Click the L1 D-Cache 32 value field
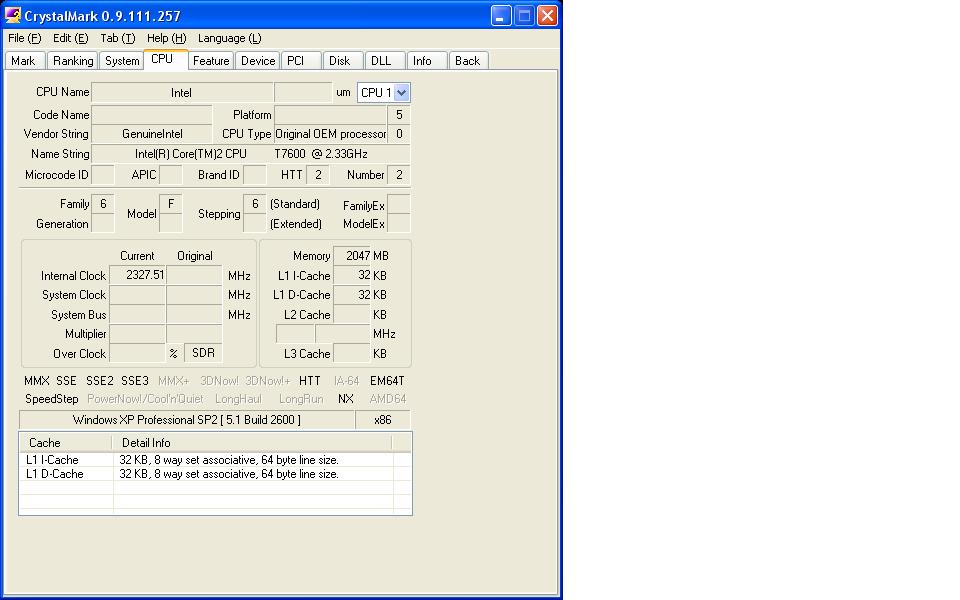This screenshot has height=600, width=960. pyautogui.click(x=351, y=294)
